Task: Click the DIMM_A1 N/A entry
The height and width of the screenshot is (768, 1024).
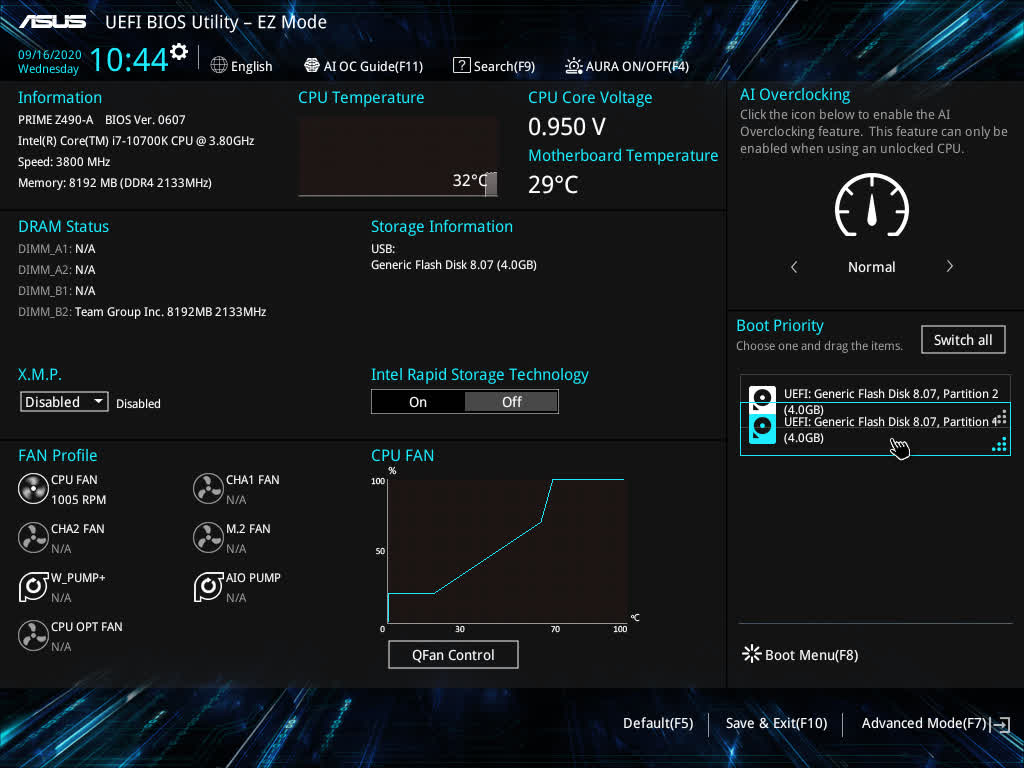Action: click(x=57, y=249)
